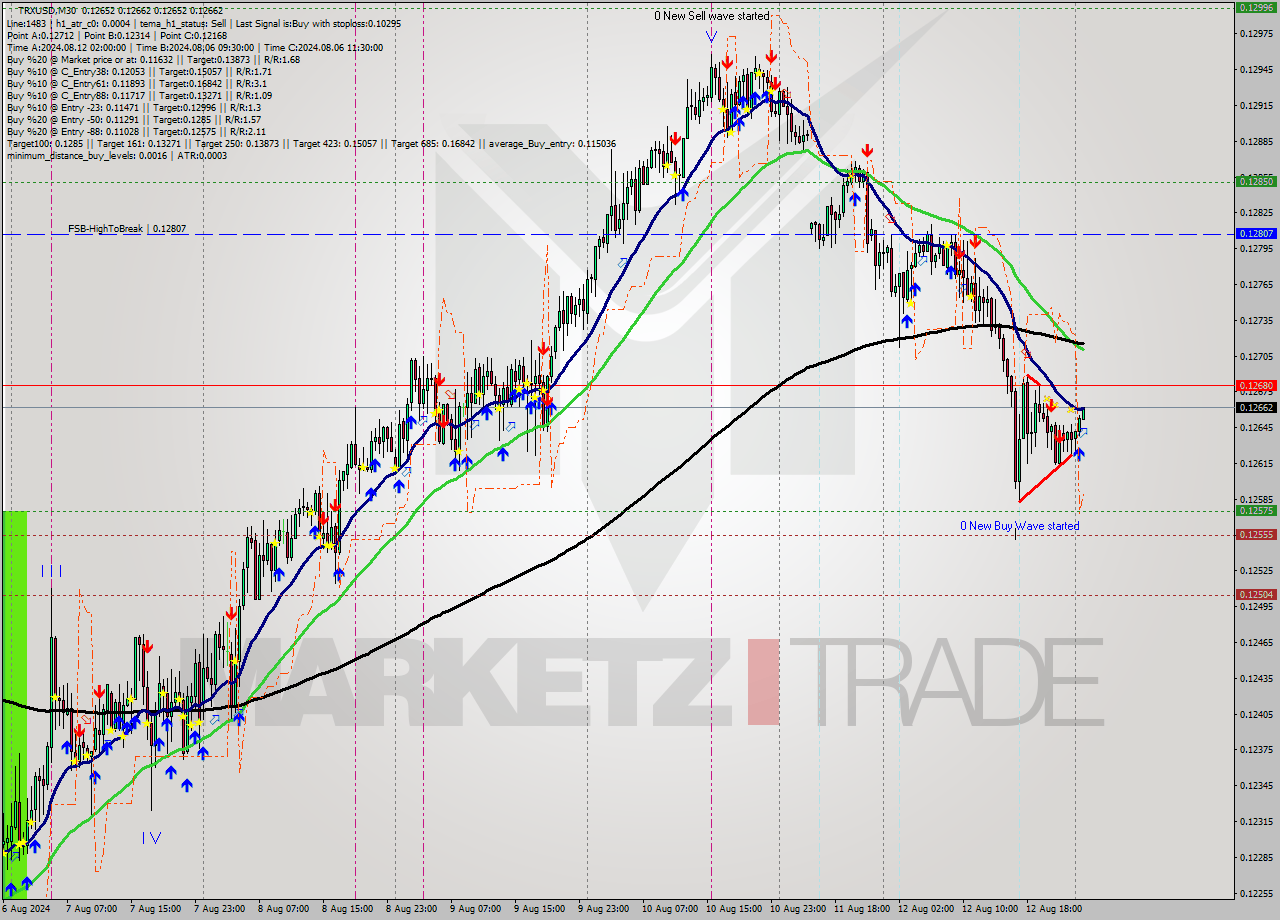Viewport: 1280px width, 920px height.
Task: Click the '0 New Sell wave started' label
Action: [712, 16]
